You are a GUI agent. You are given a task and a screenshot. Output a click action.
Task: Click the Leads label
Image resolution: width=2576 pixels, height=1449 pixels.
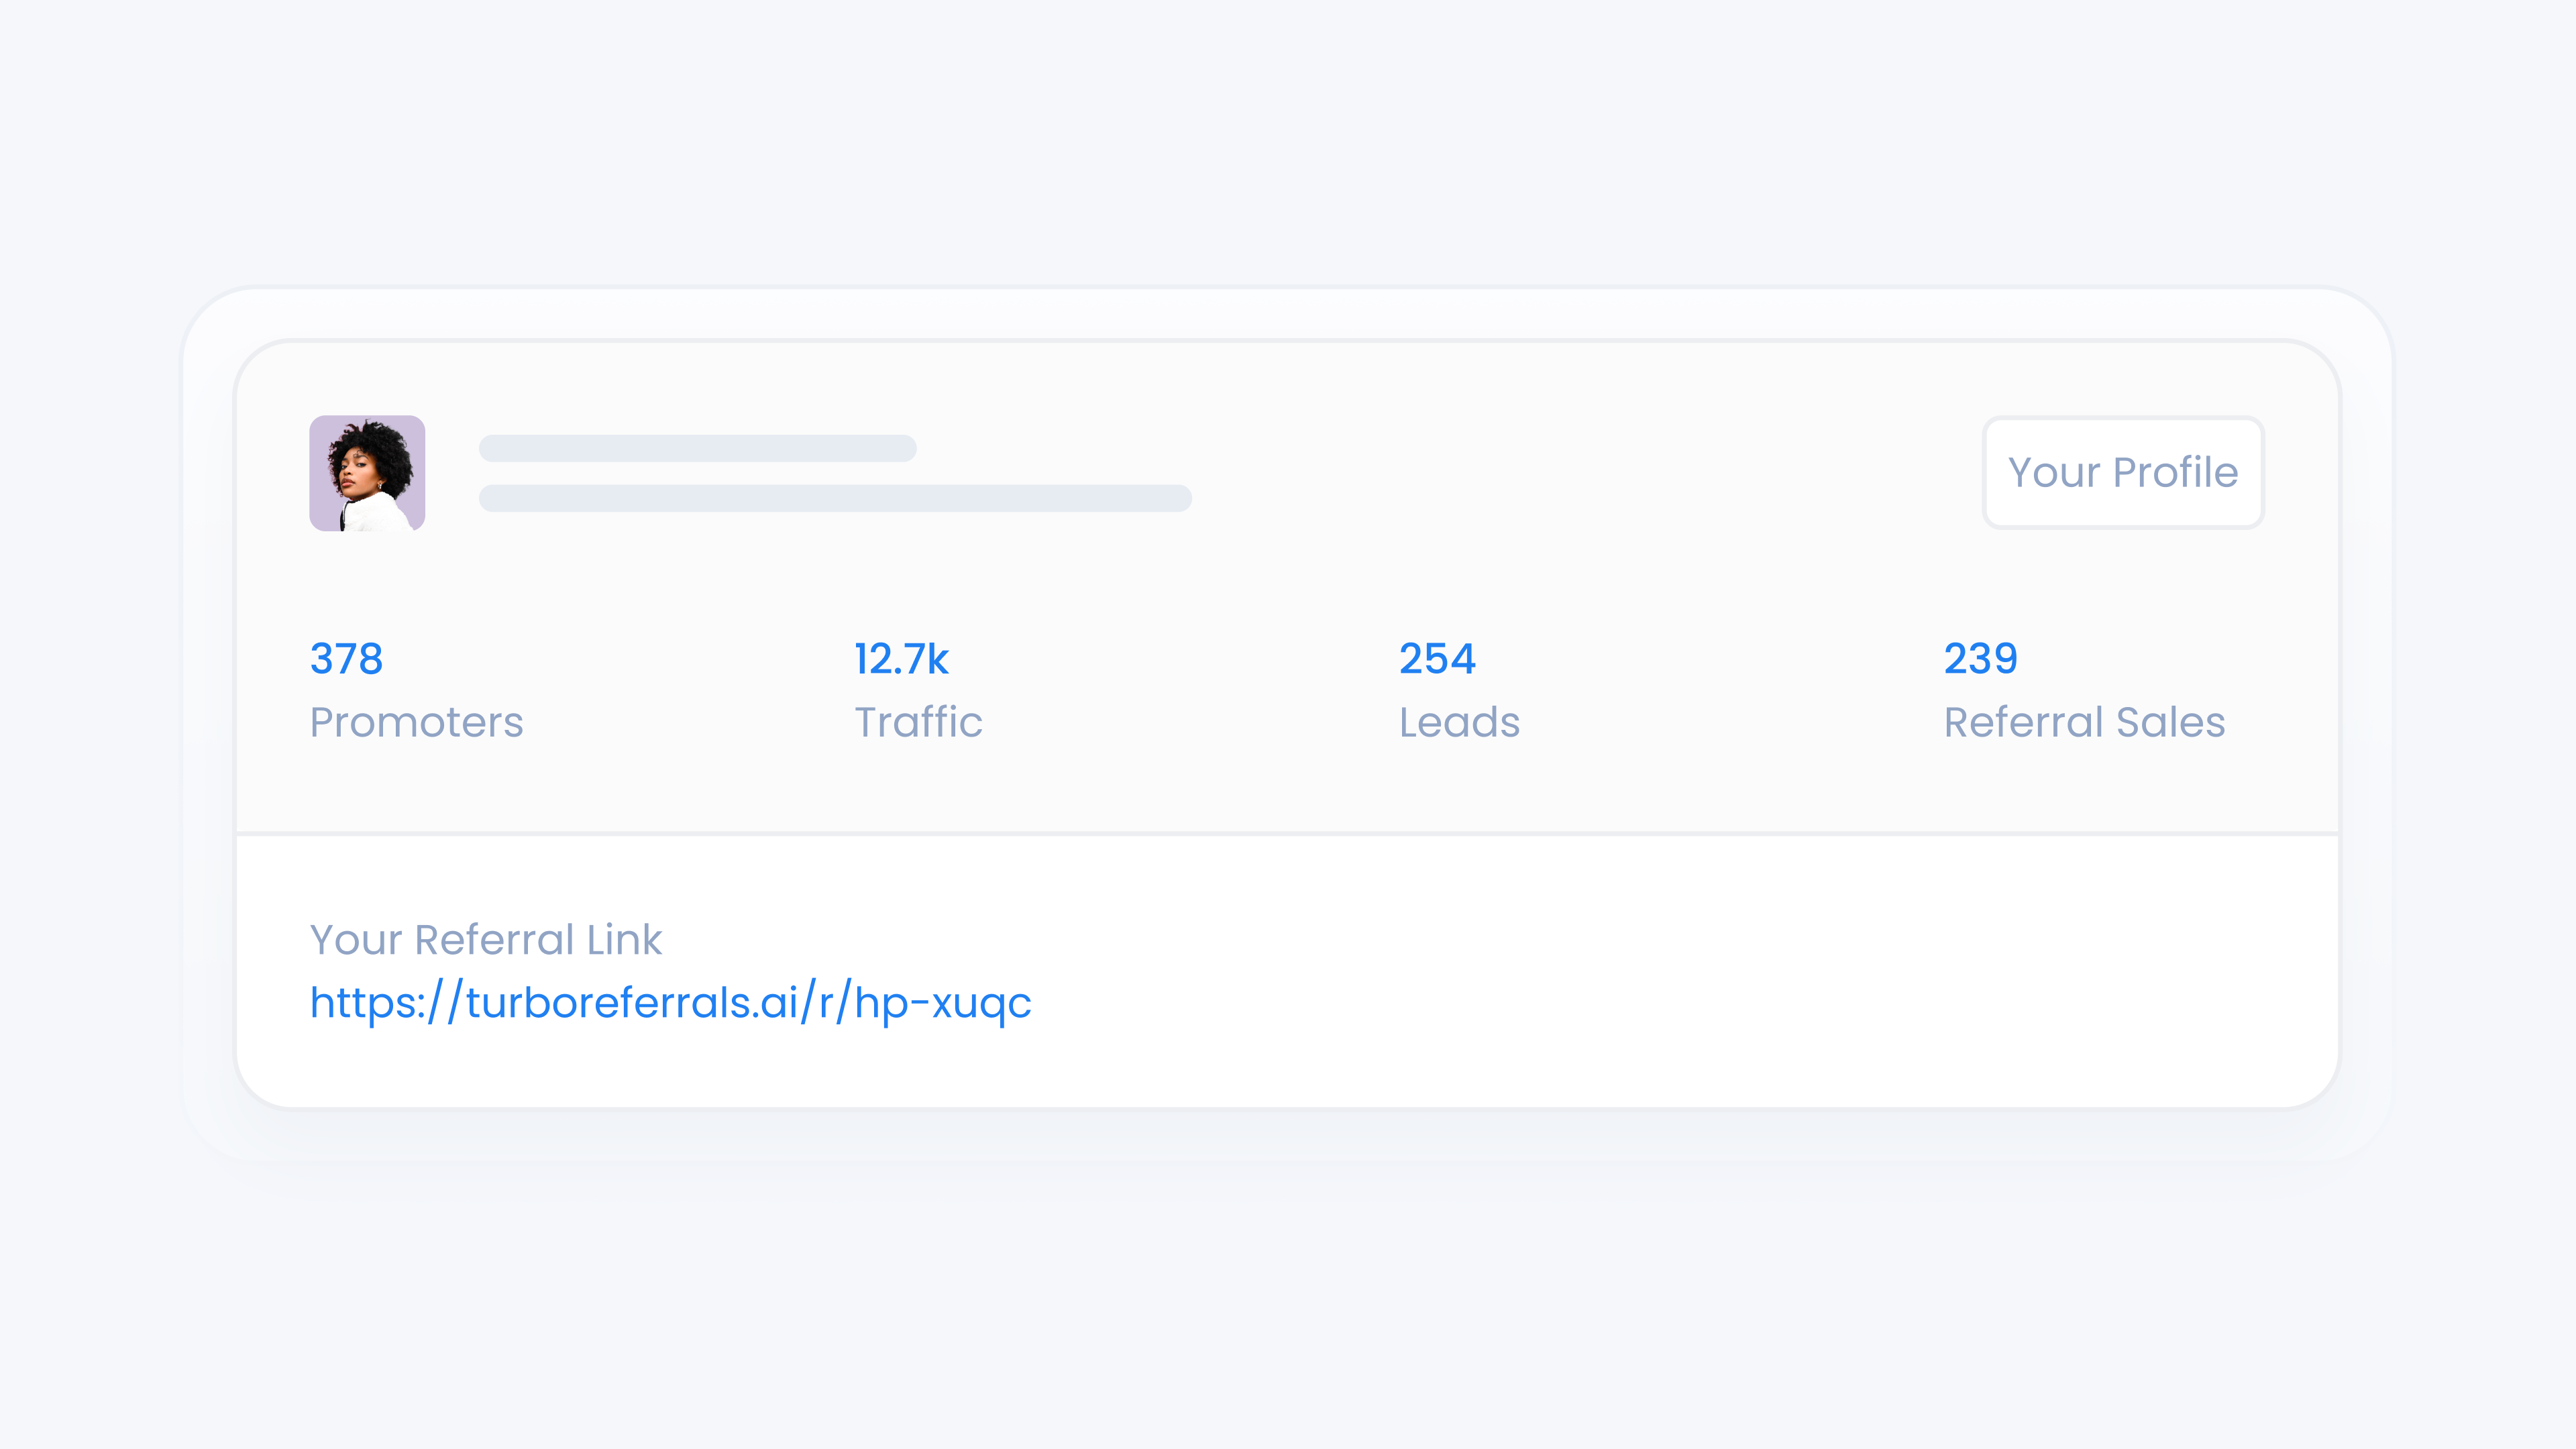(1459, 722)
